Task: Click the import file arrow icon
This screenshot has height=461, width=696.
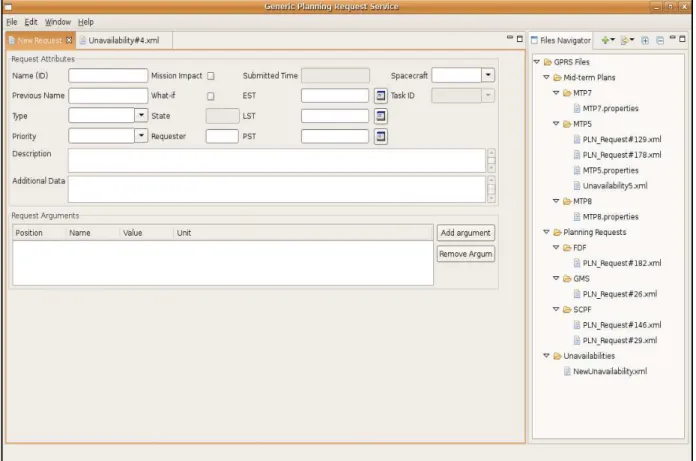Action: [x=624, y=40]
